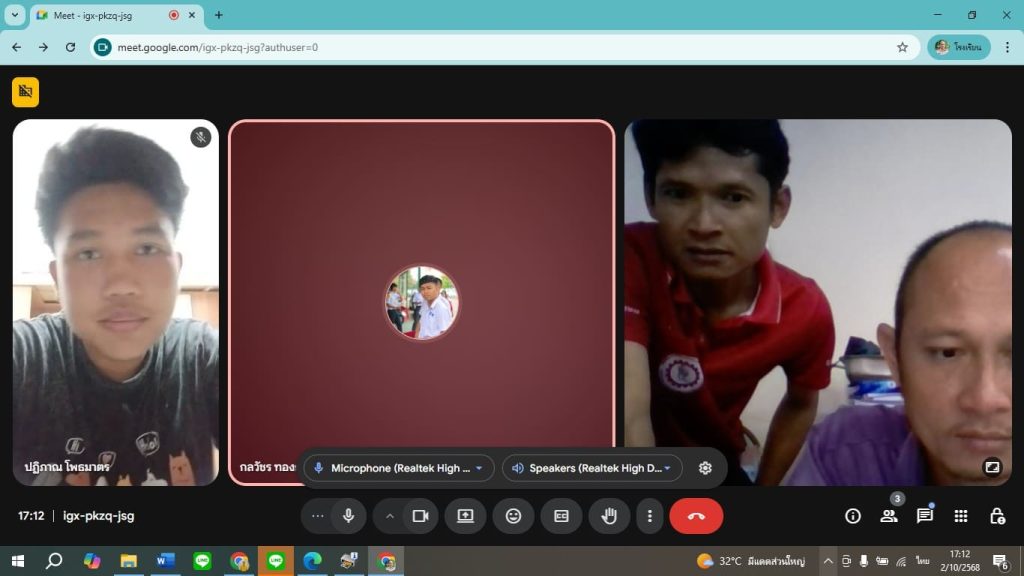Open the activities grid icon
The height and width of the screenshot is (576, 1024).
[961, 516]
